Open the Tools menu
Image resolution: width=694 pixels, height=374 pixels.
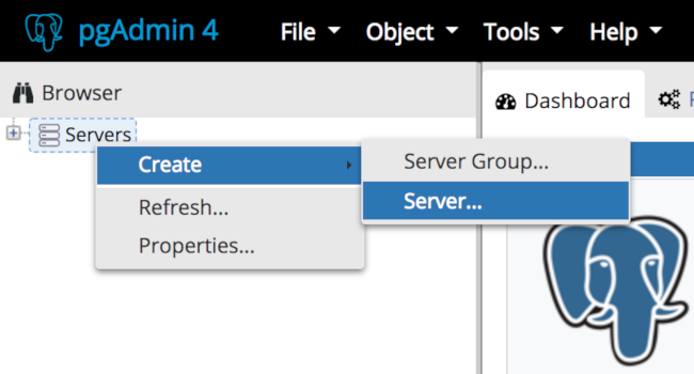click(x=523, y=32)
